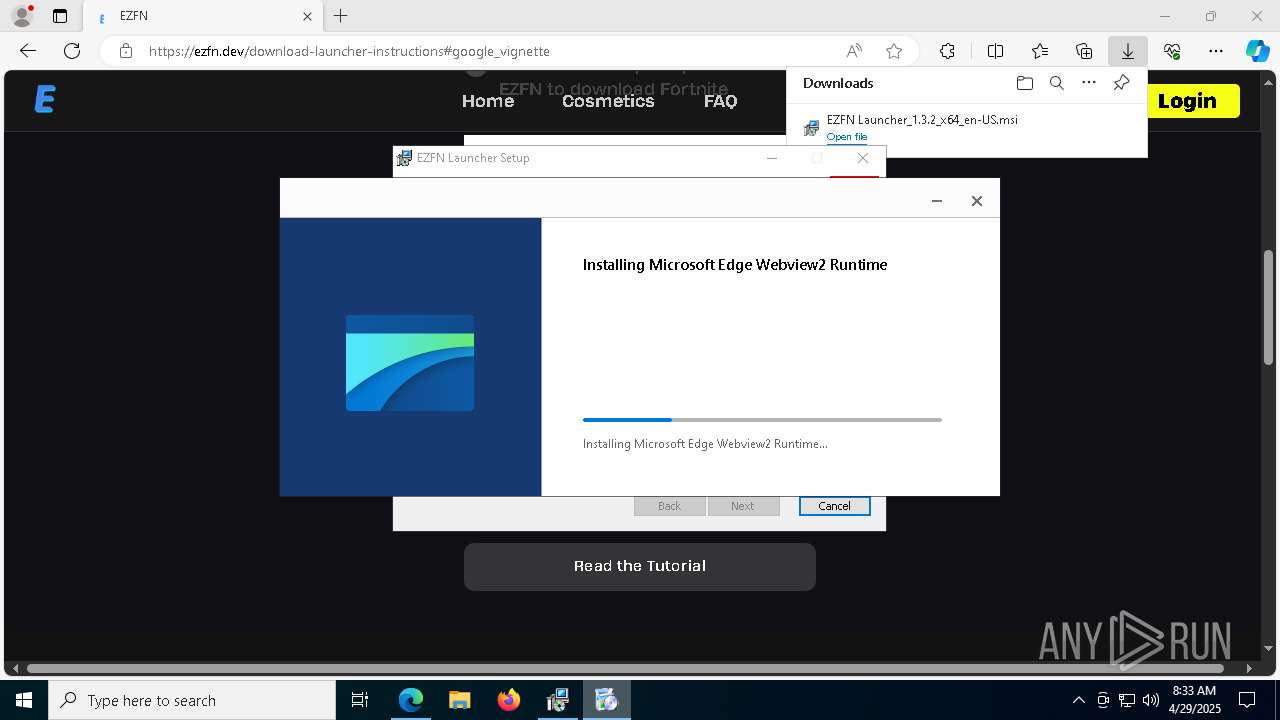
Task: Click the browser profile avatar icon
Action: [x=22, y=16]
